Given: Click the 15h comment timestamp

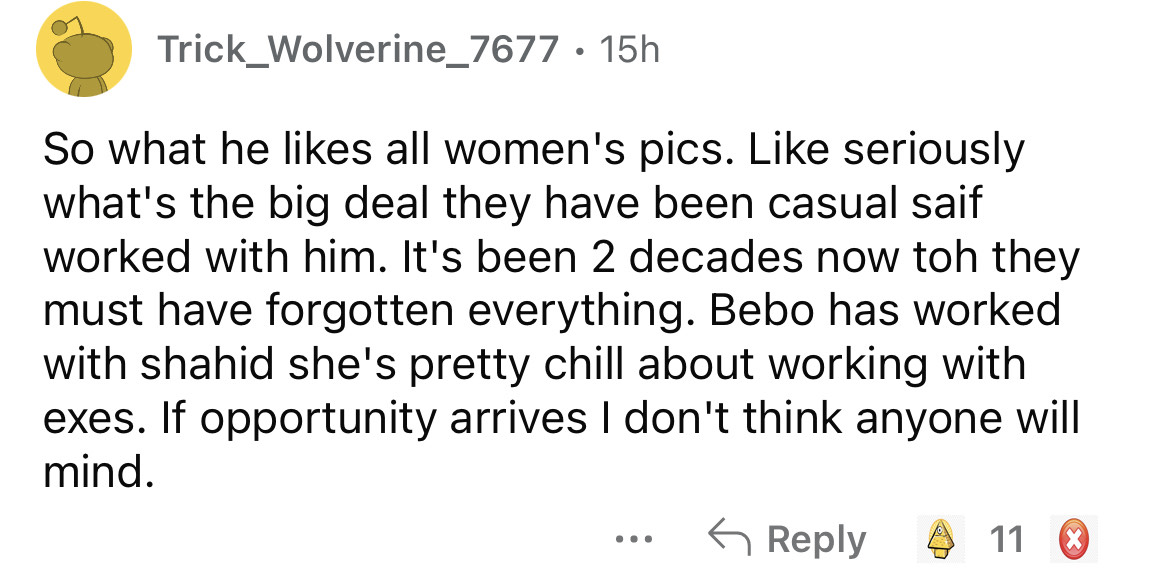Looking at the screenshot, I should pos(629,50).
